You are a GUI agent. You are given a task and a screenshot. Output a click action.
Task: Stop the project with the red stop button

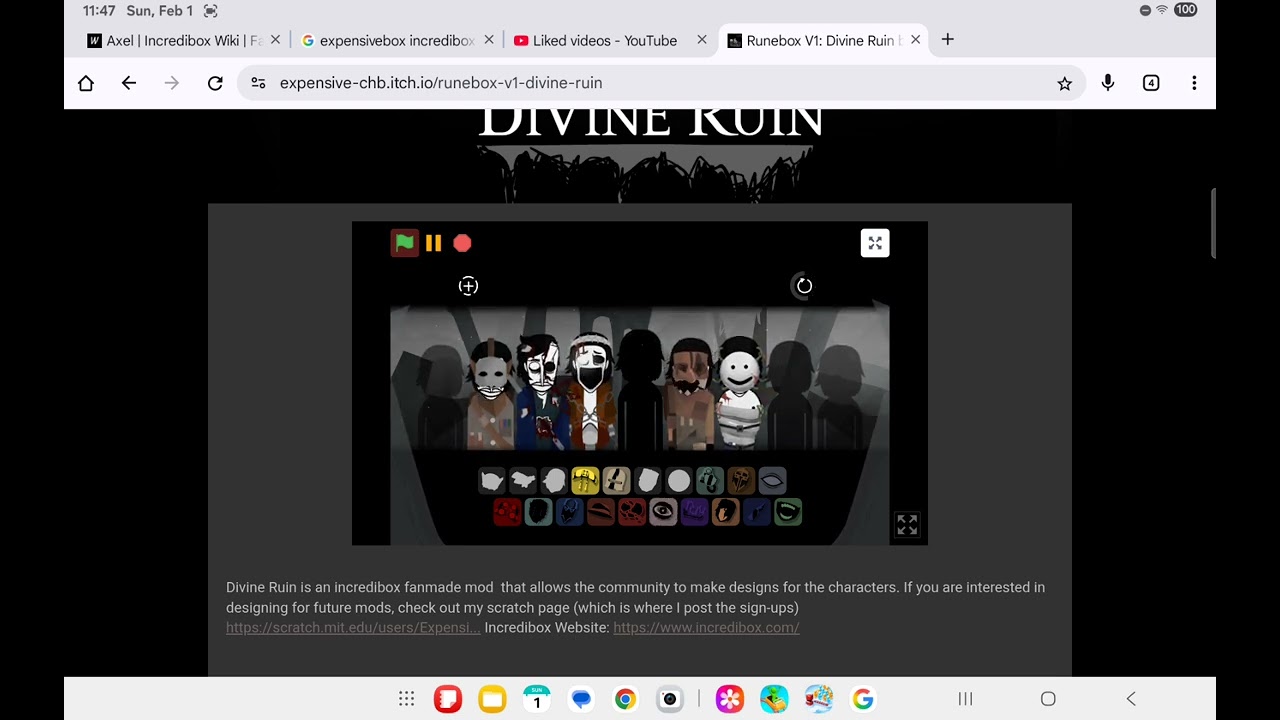point(462,243)
